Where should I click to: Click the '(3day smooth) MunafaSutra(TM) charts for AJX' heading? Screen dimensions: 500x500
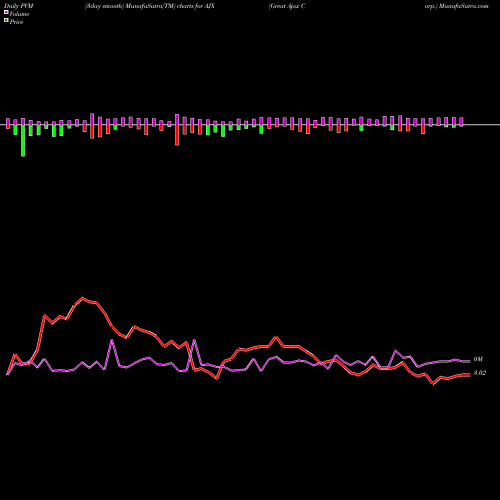(150, 6)
